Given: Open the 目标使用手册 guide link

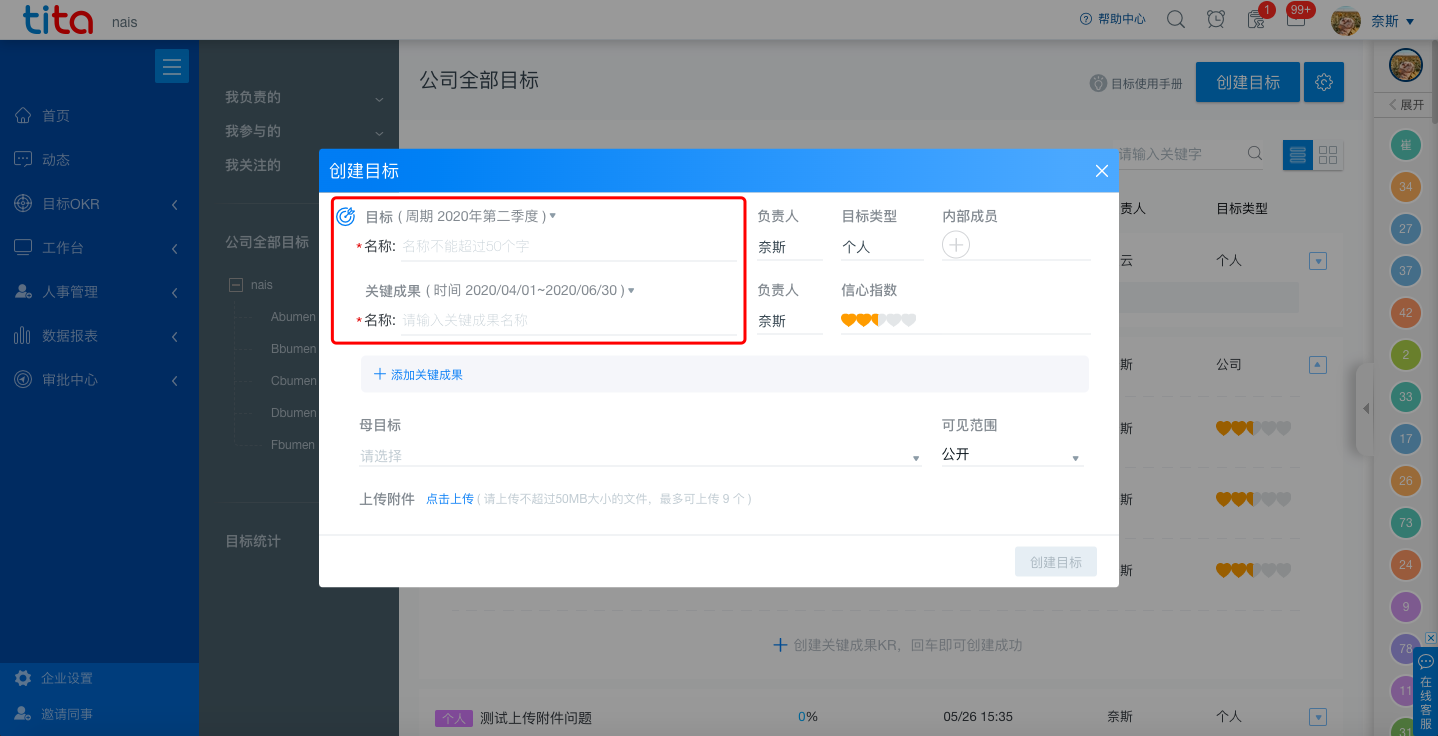Looking at the screenshot, I should [x=1136, y=84].
